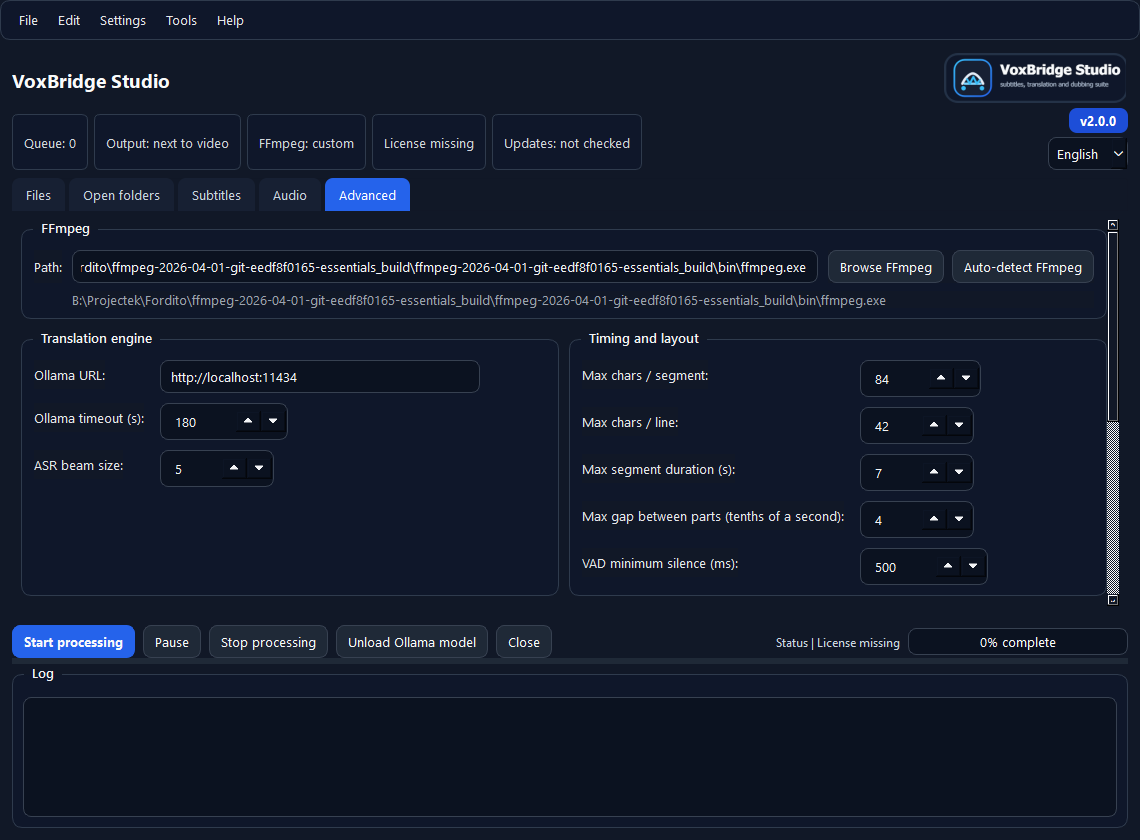This screenshot has height=840, width=1140.
Task: Click inside the Ollama URL field
Action: pyautogui.click(x=319, y=376)
